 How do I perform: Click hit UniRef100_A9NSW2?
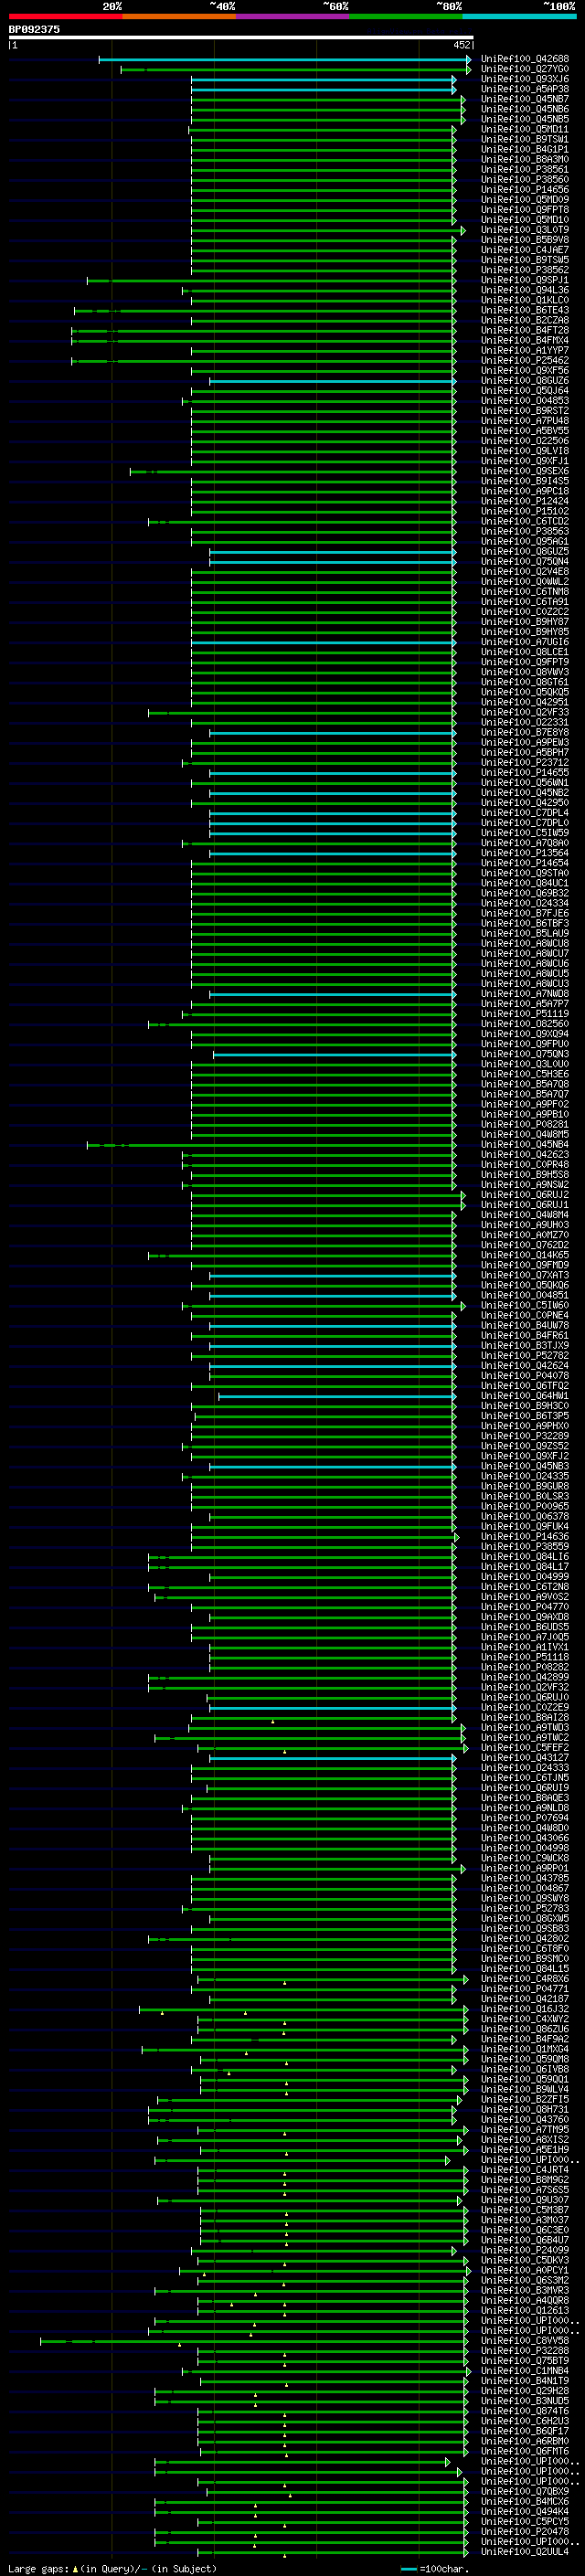tap(525, 1185)
